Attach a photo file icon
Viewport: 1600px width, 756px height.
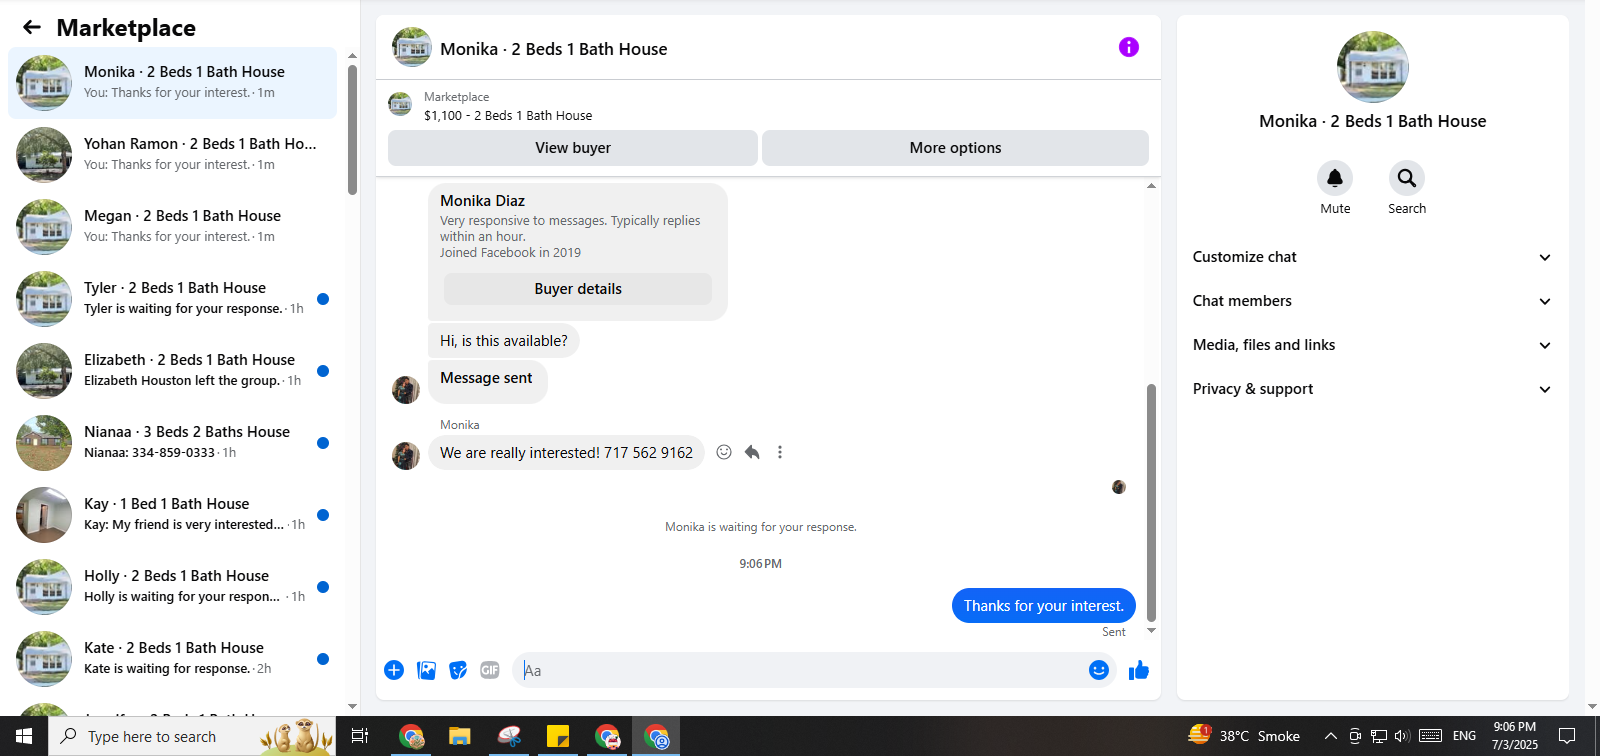click(x=426, y=670)
